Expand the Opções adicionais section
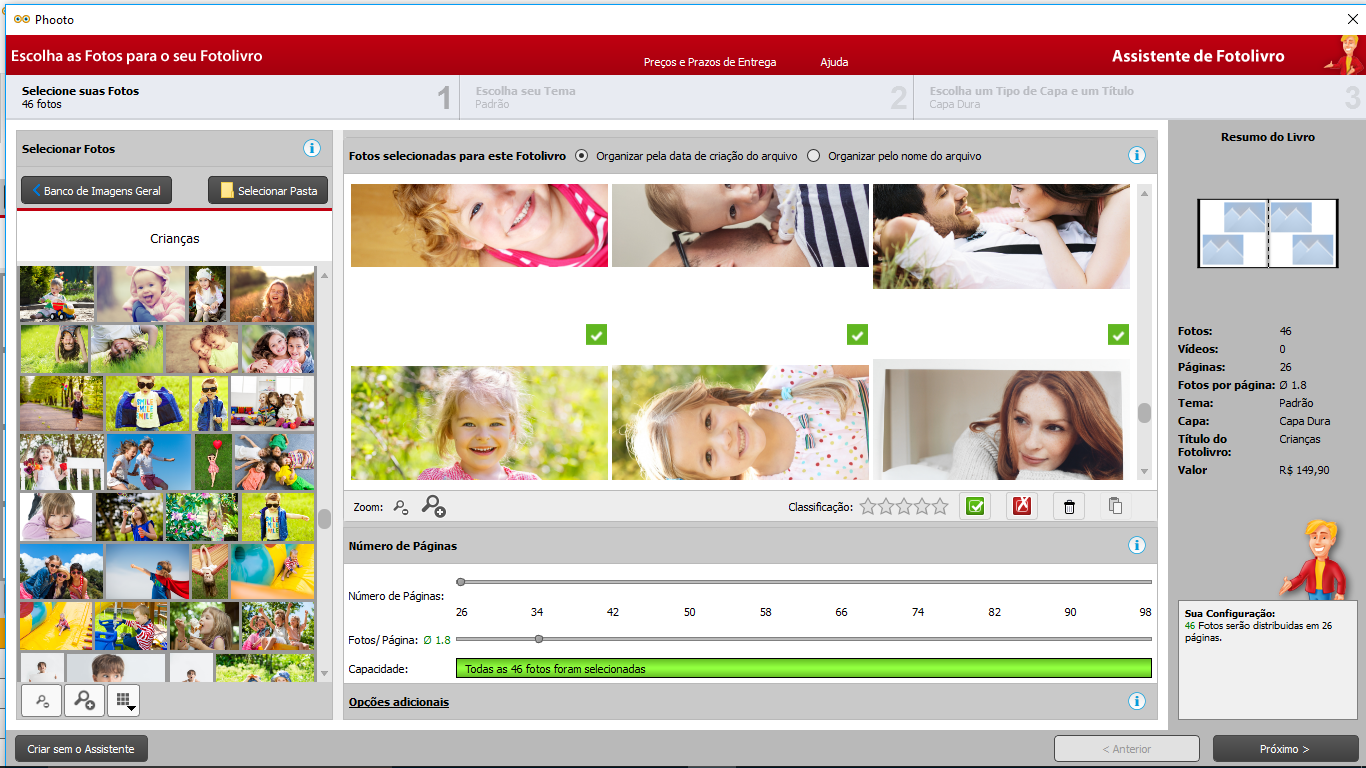The image size is (1366, 768). (x=399, y=702)
